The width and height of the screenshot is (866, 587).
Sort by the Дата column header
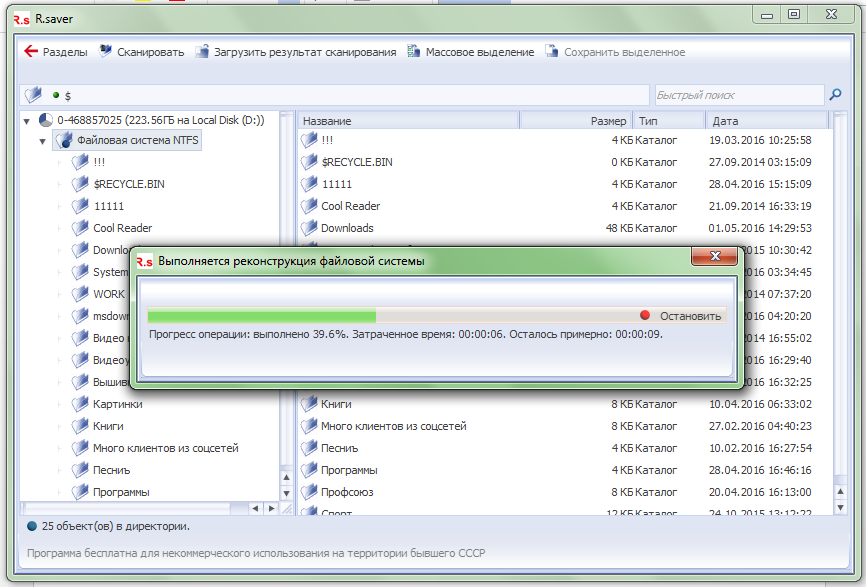tap(766, 121)
